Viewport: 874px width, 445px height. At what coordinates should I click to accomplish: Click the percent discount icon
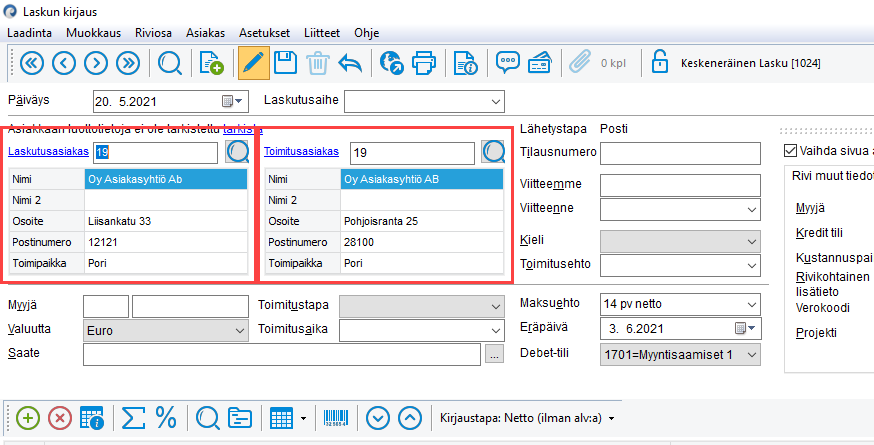(x=166, y=417)
